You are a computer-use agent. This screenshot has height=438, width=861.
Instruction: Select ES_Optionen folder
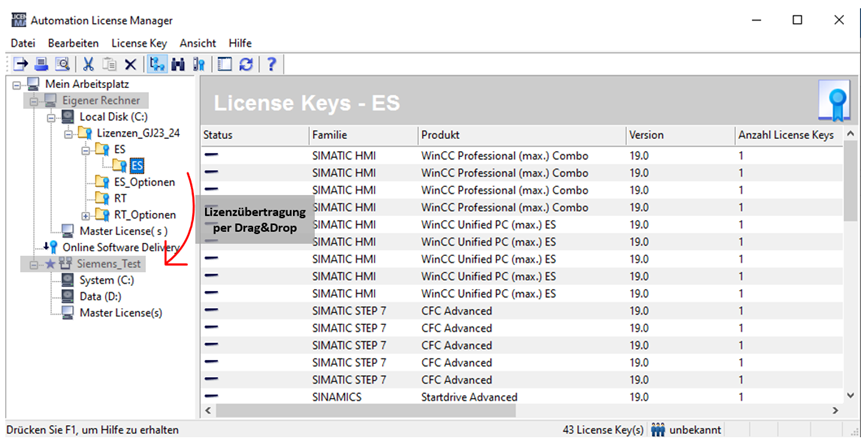click(x=144, y=182)
